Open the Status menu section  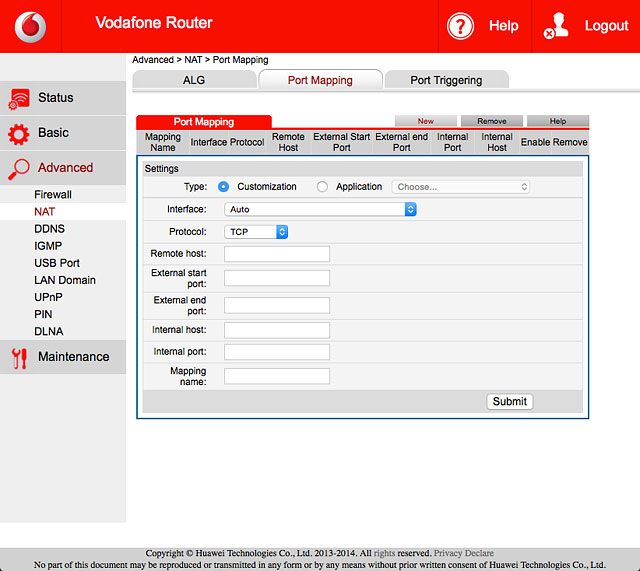63,98
